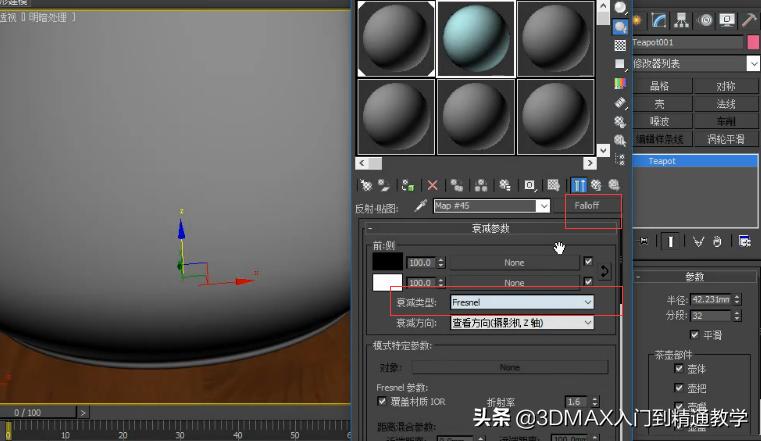Open 衰减类型 Fresnel dropdown
The width and height of the screenshot is (761, 441).
(522, 302)
